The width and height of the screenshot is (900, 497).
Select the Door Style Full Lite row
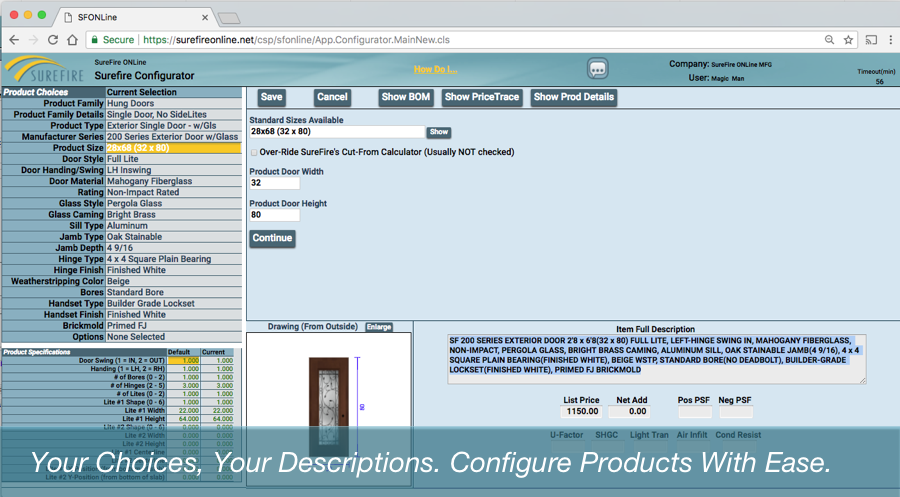click(122, 159)
